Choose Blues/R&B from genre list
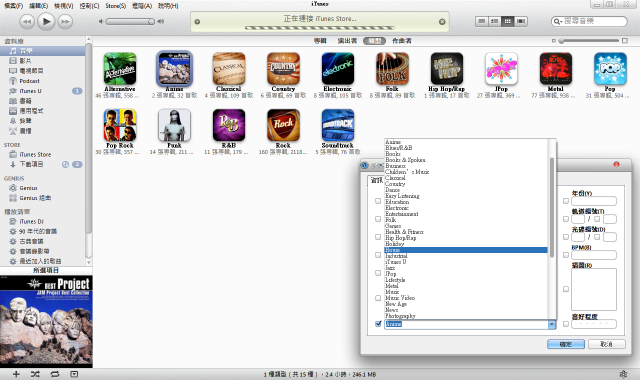 click(466, 148)
